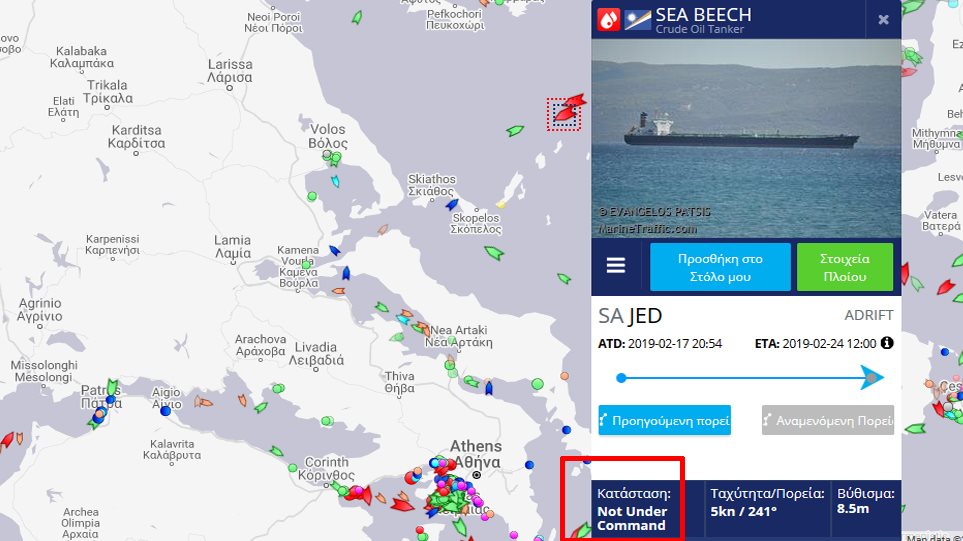This screenshot has height=541, width=963.
Task: Select the highlighted Sea Beech ship marker
Action: (564, 115)
